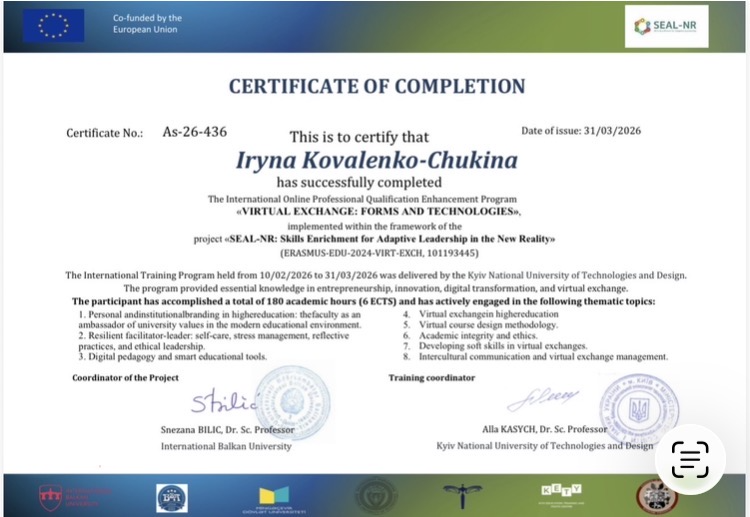Click 'VIRTUAL EXCHANGE: FORMS AND TECHNOLOGIES' title
This screenshot has width=750, height=517.
coord(378,211)
